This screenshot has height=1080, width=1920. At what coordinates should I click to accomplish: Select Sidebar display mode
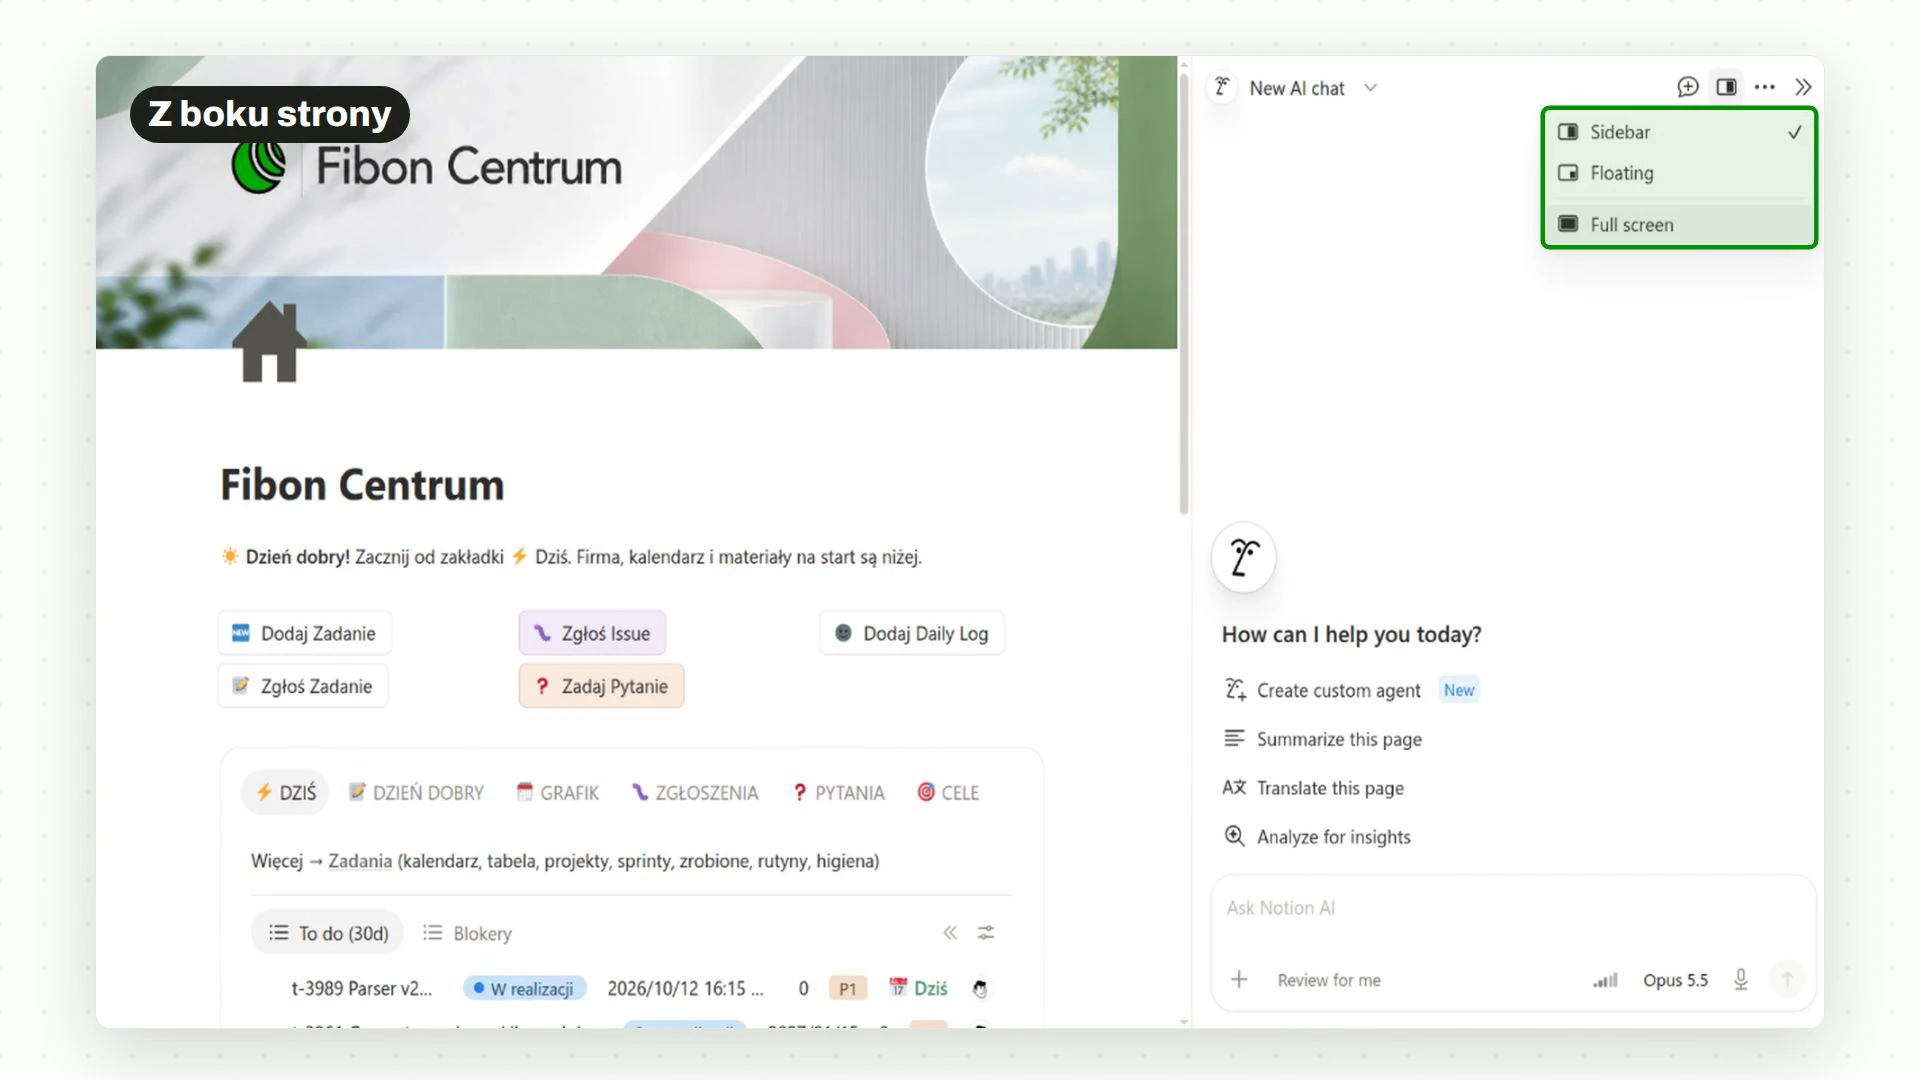pos(1679,132)
